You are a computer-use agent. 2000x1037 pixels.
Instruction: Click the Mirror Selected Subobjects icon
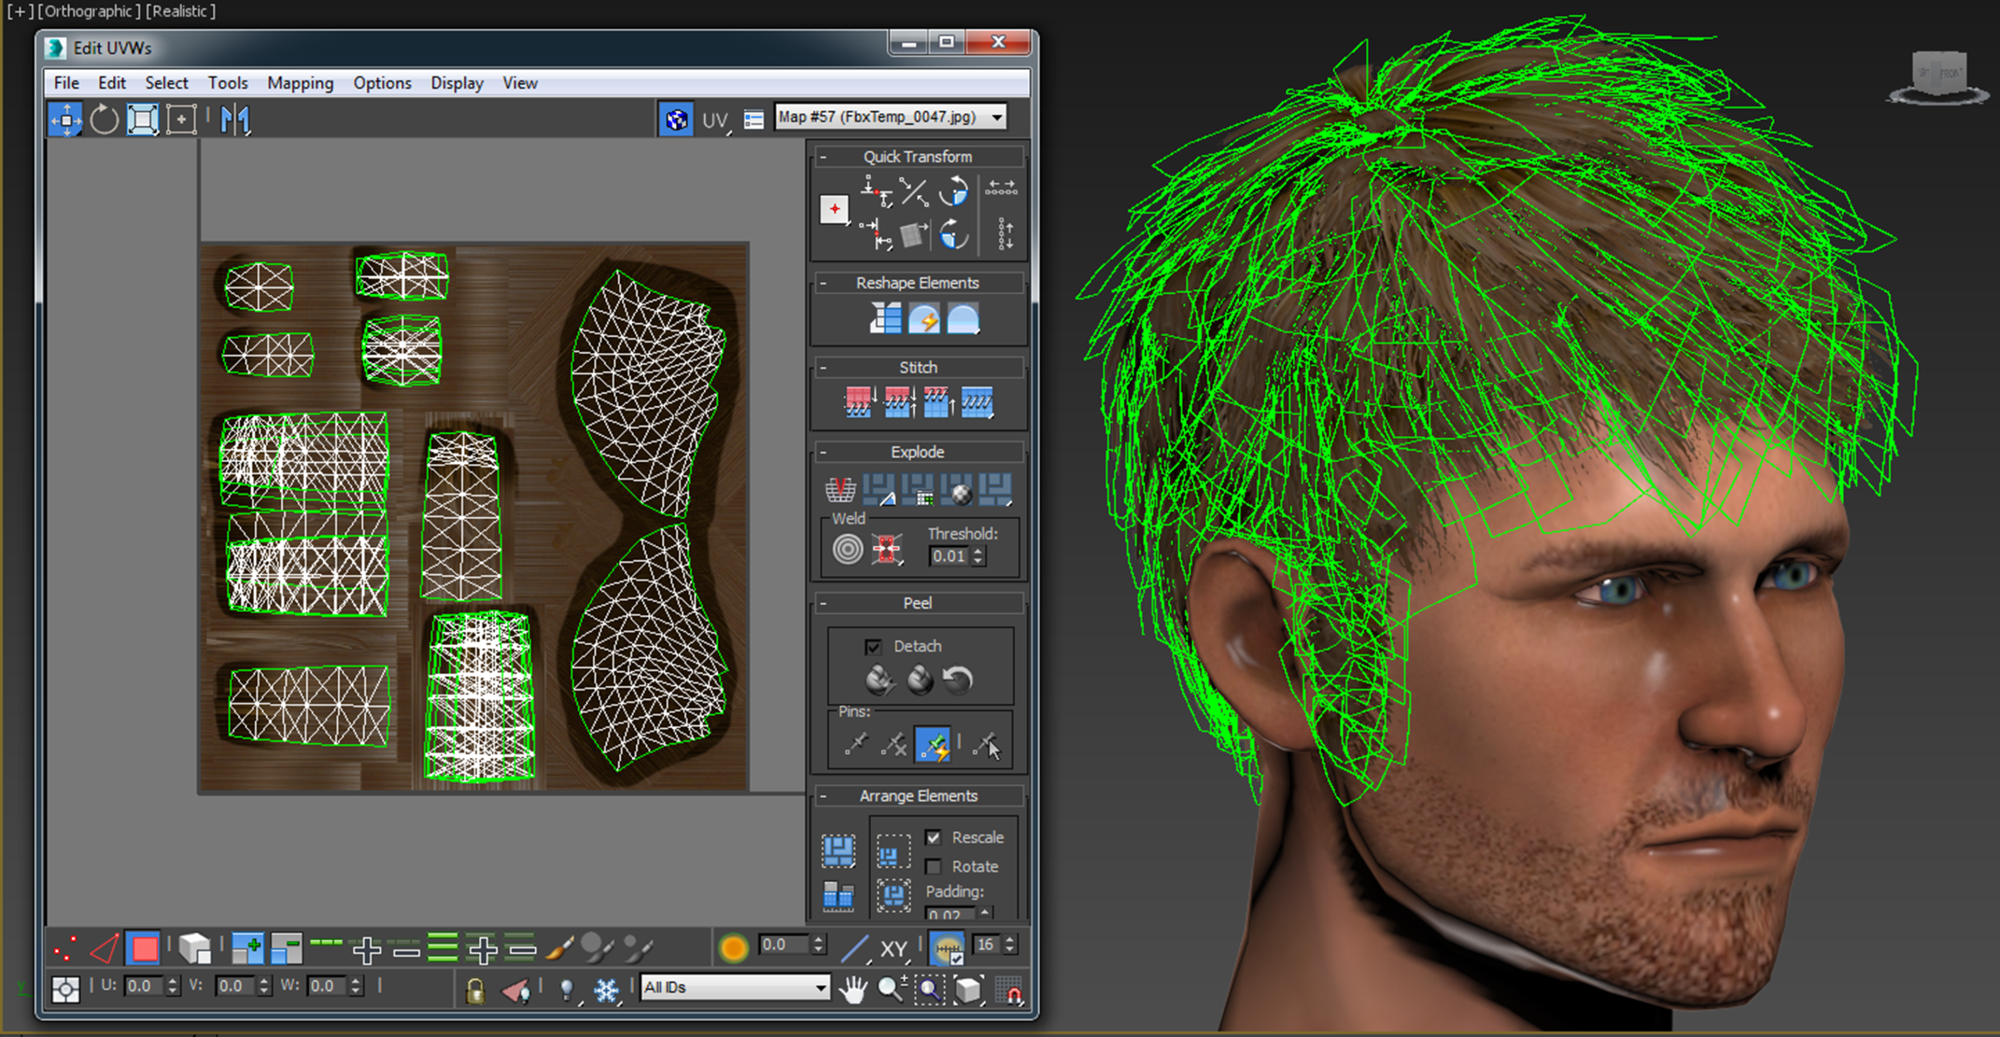point(236,120)
